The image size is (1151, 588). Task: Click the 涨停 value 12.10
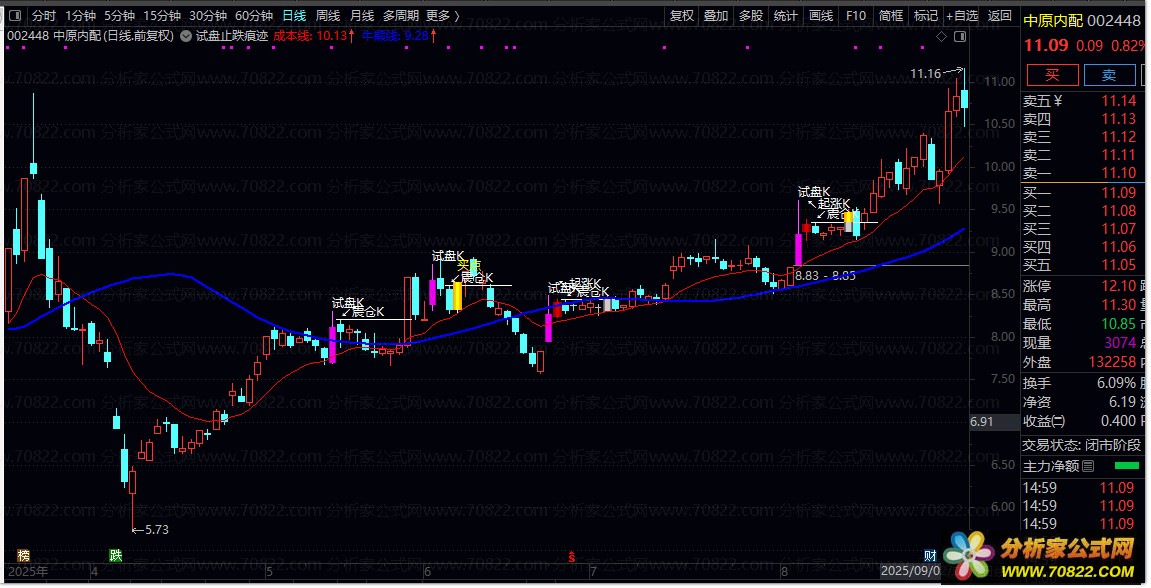tap(1119, 286)
